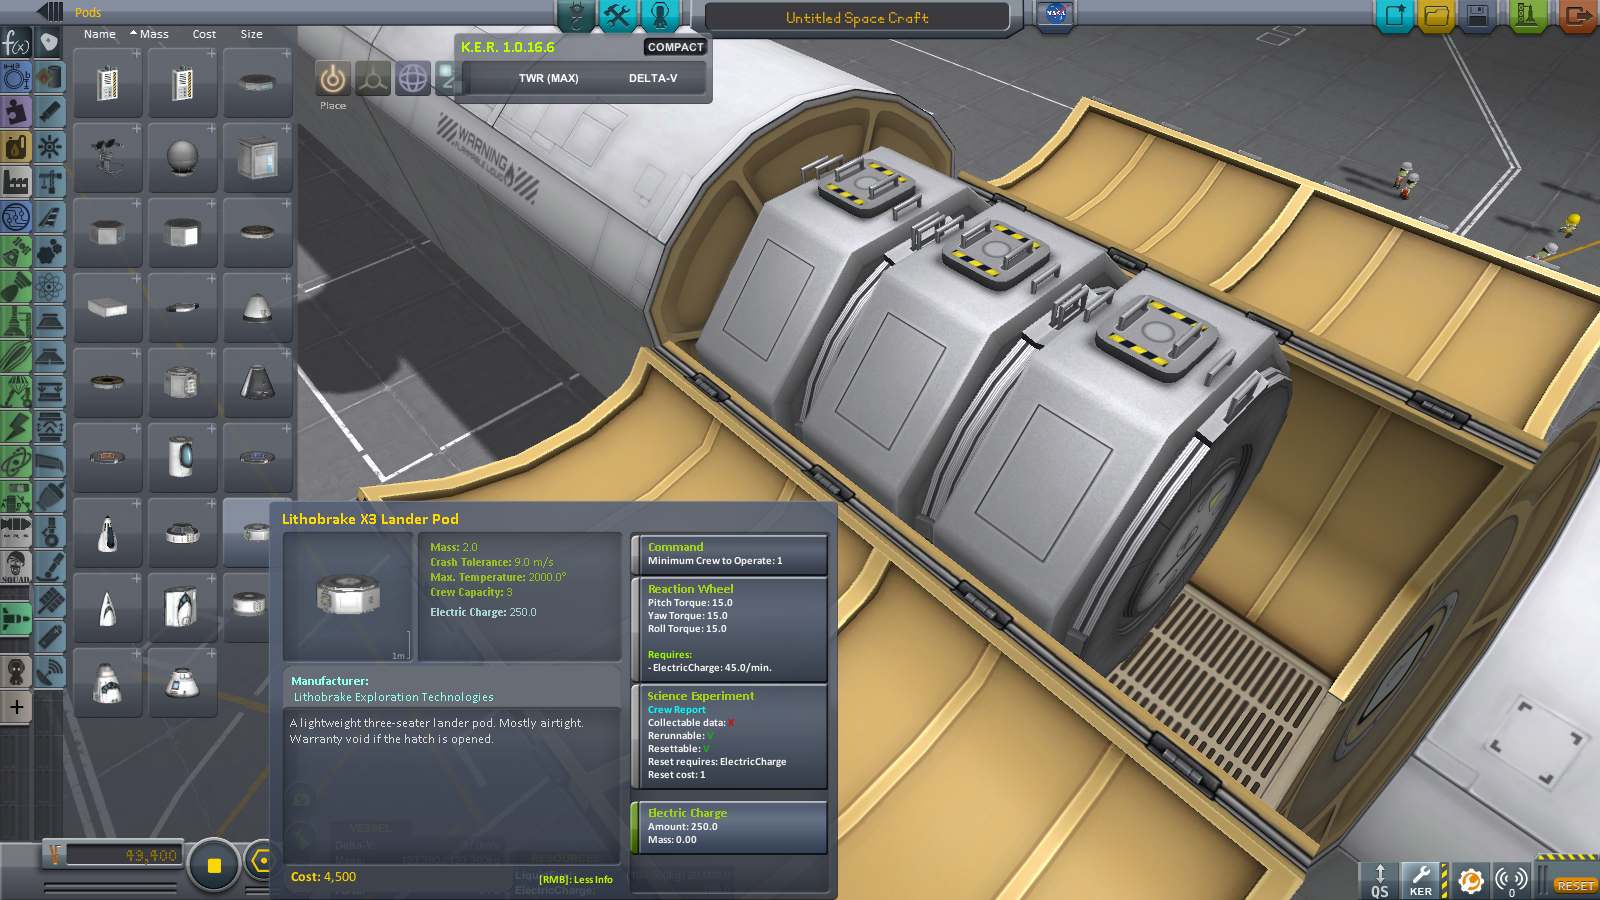Open the satellite dish communication category icon
This screenshot has width=1600, height=900.
(x=49, y=671)
